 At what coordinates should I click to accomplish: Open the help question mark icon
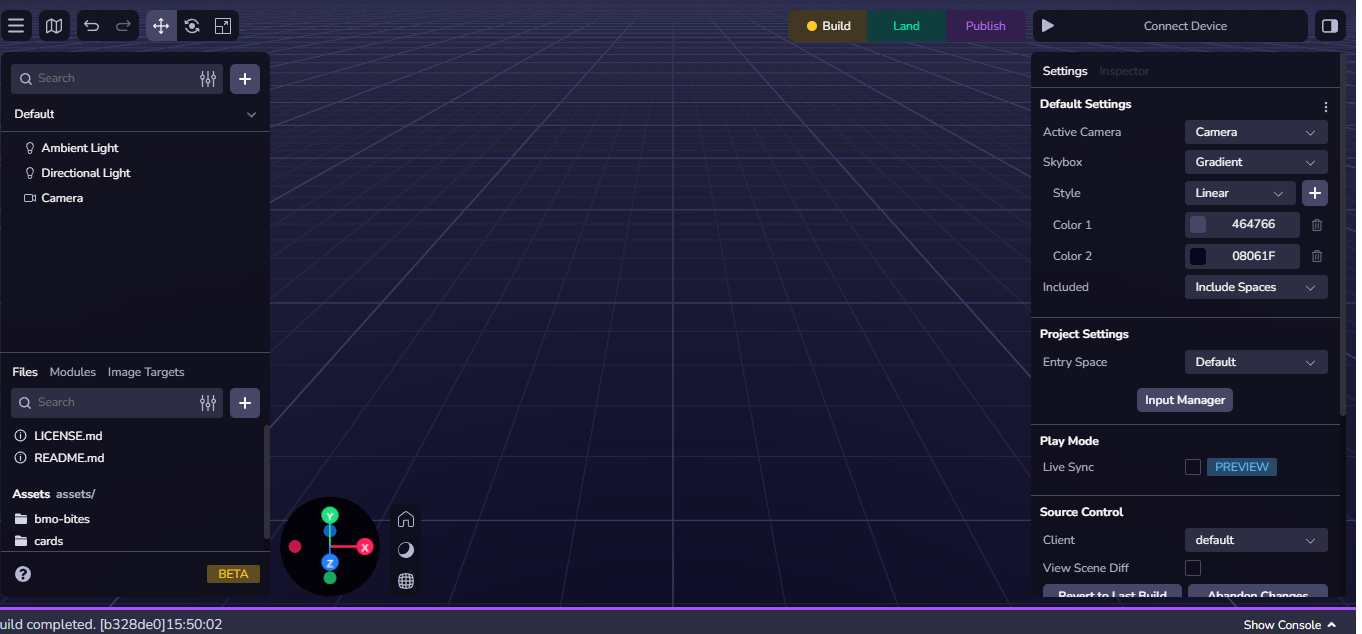coord(23,574)
